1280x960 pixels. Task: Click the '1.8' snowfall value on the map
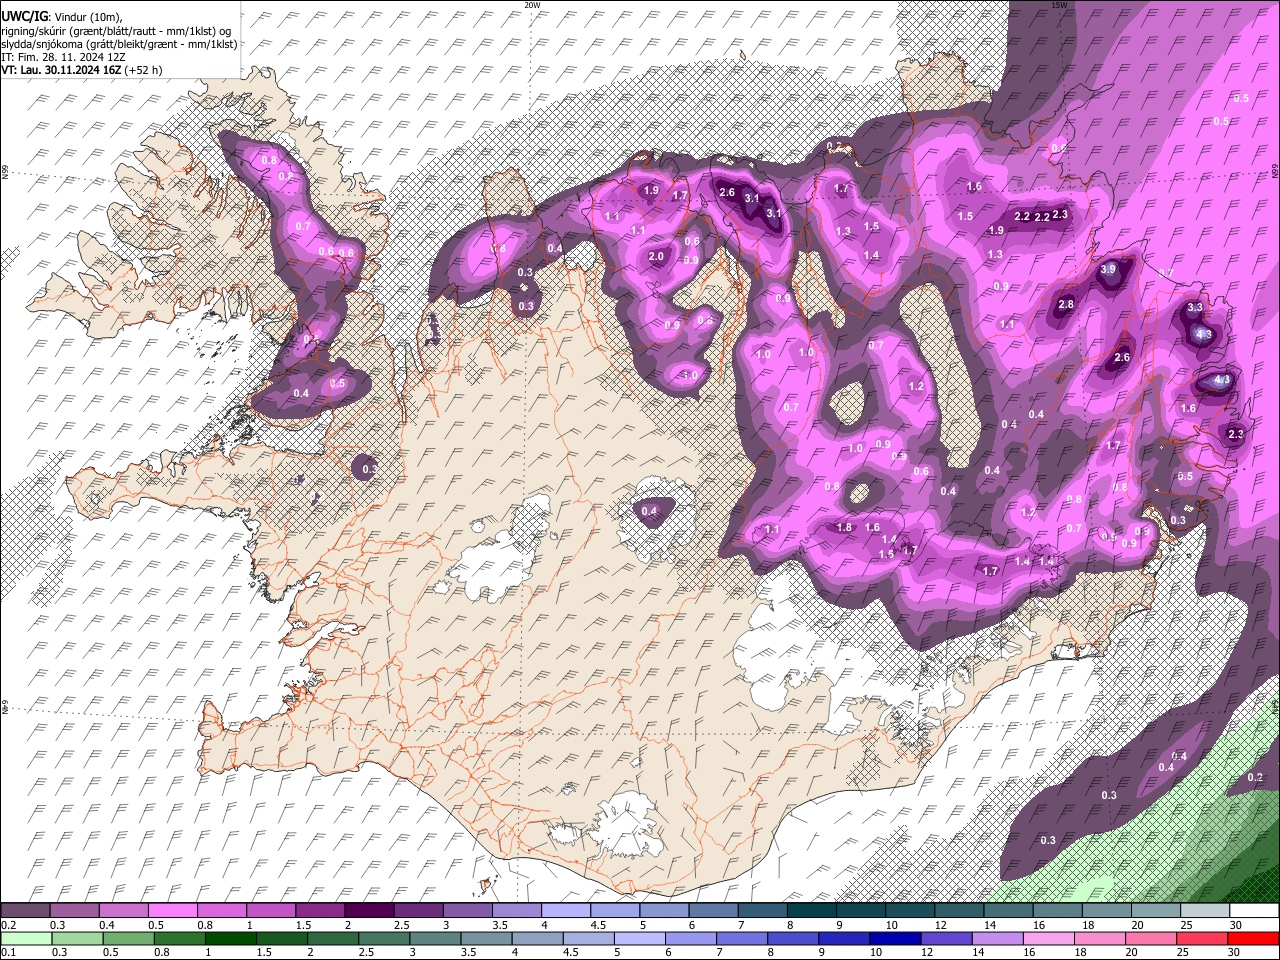[844, 528]
